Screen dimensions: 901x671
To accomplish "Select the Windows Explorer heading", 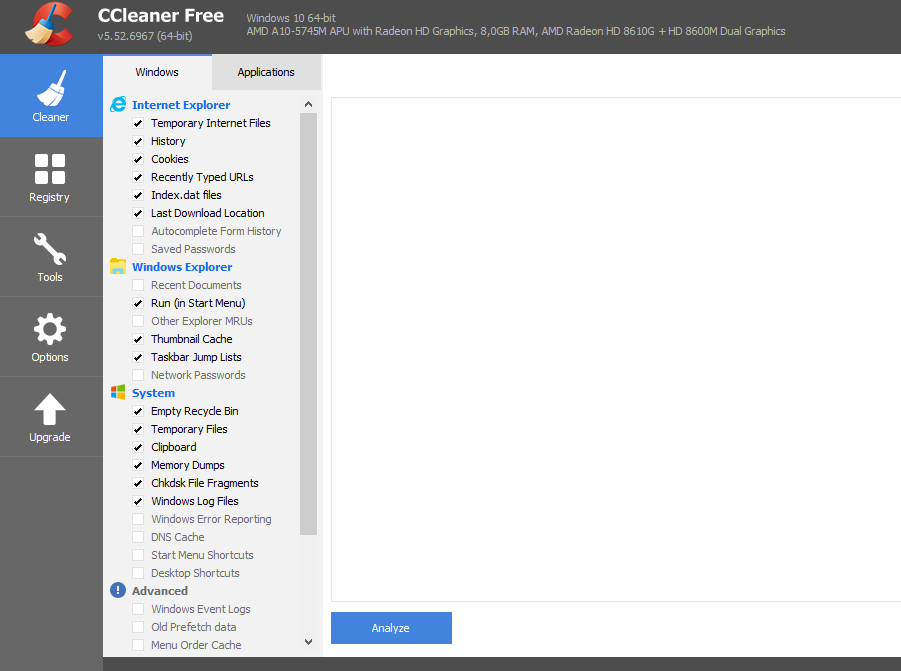I will [182, 267].
